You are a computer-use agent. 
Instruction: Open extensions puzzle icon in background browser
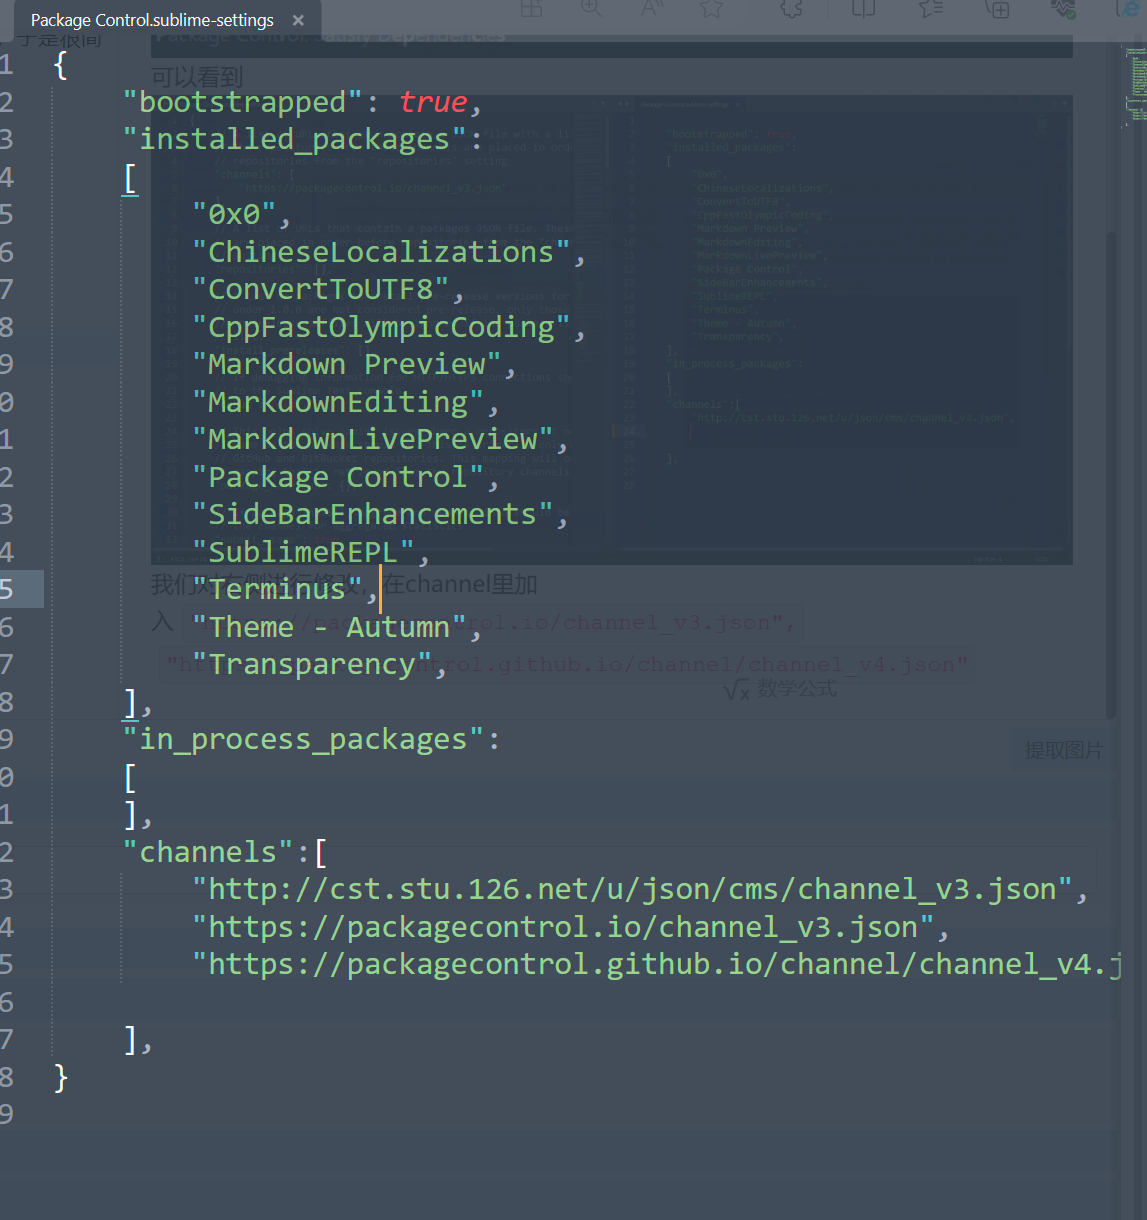791,8
